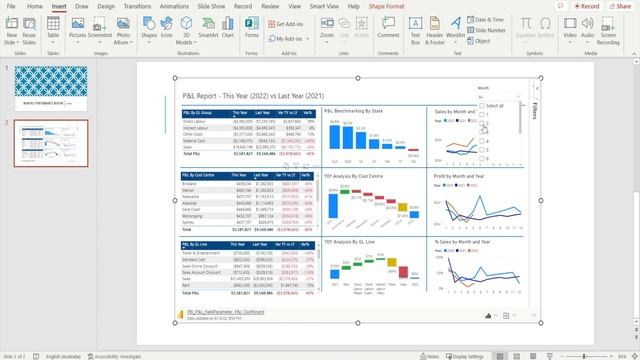The width and height of the screenshot is (640, 360).
Task: Switch to Slide Sorter view in status bar
Action: click(x=516, y=356)
